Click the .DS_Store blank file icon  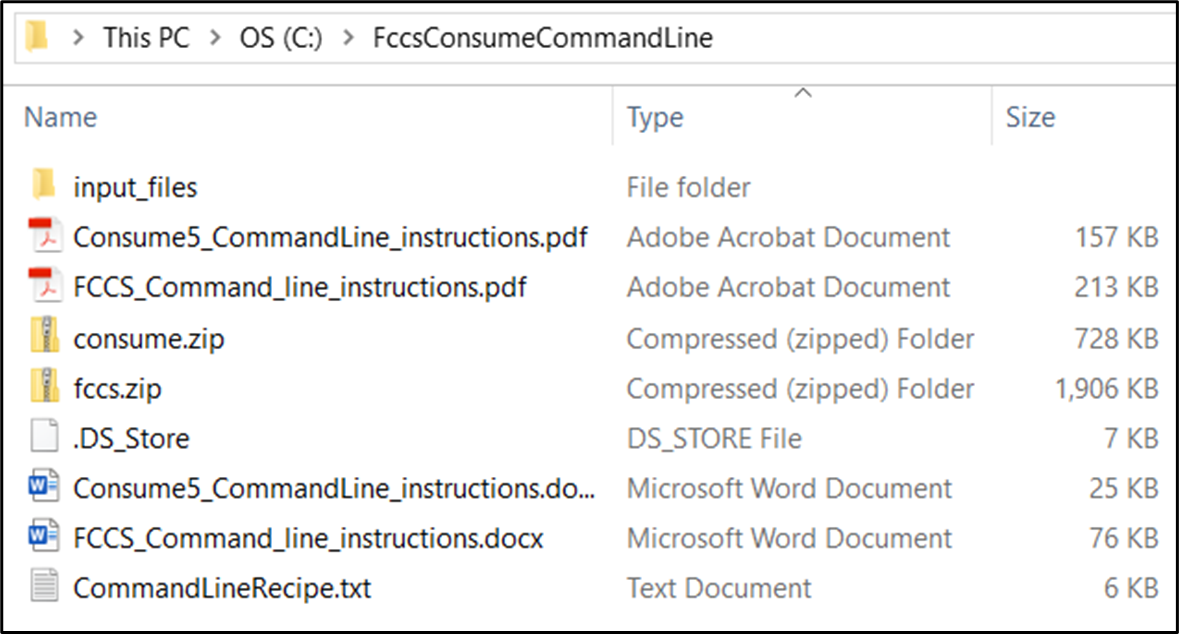pos(43,438)
